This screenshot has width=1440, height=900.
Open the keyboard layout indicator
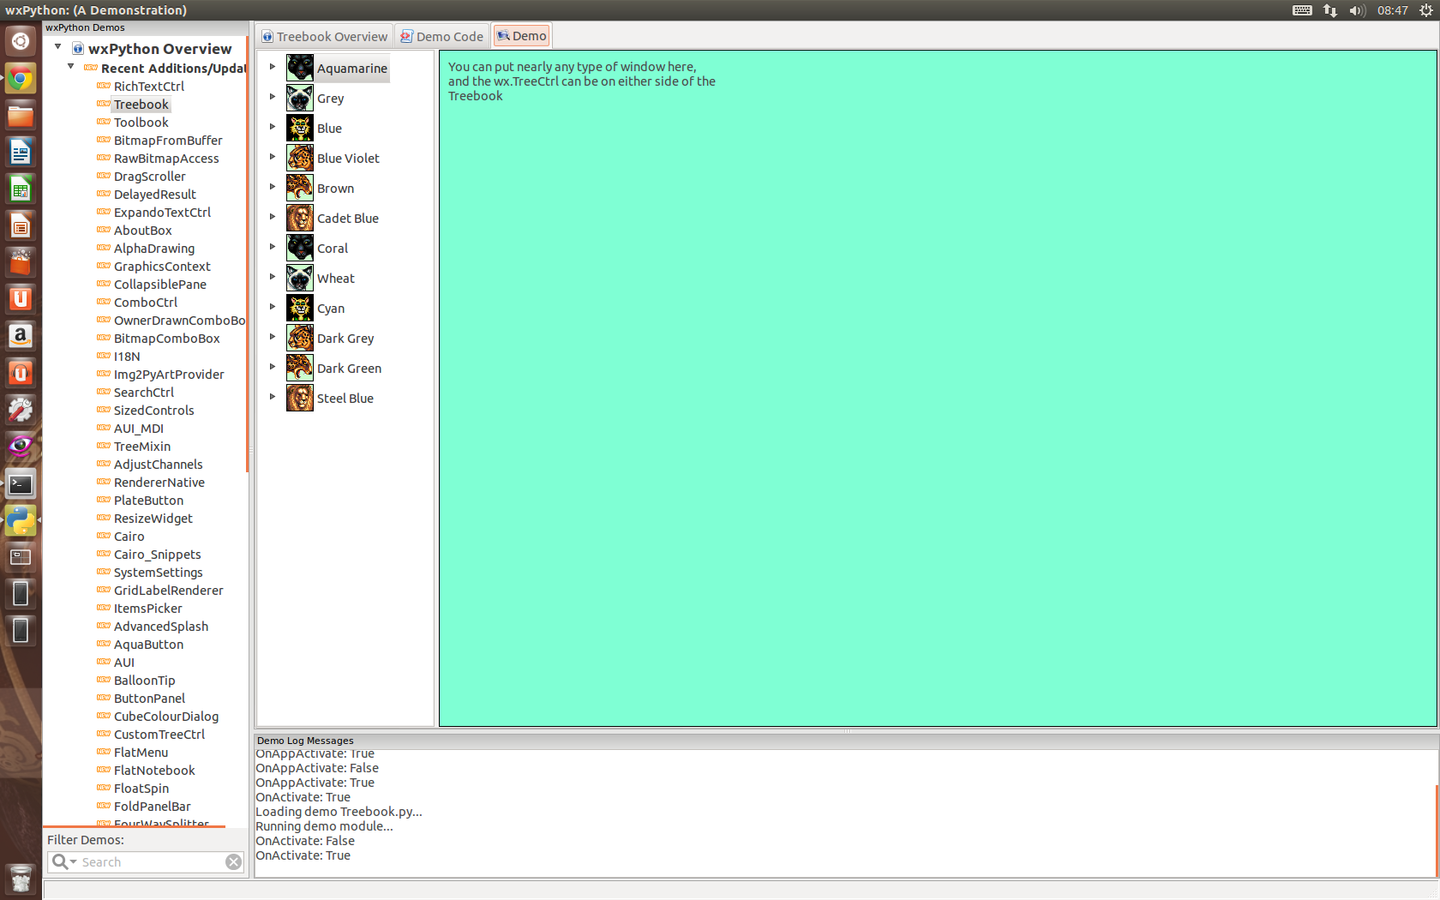click(x=1302, y=10)
